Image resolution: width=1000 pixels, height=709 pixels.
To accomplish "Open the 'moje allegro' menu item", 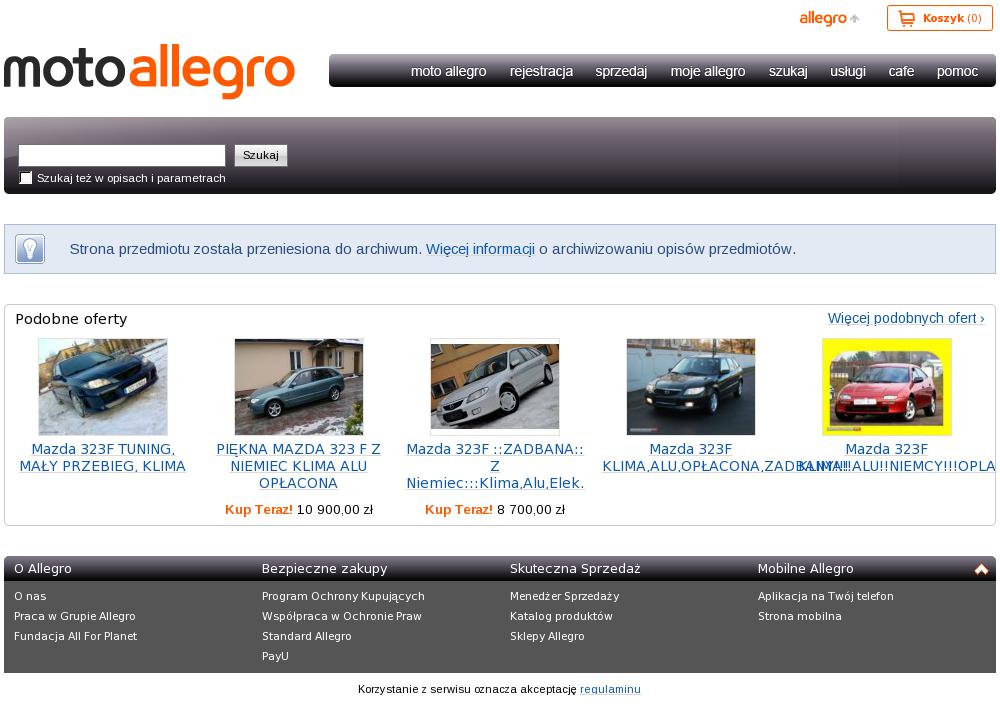I will 708,71.
